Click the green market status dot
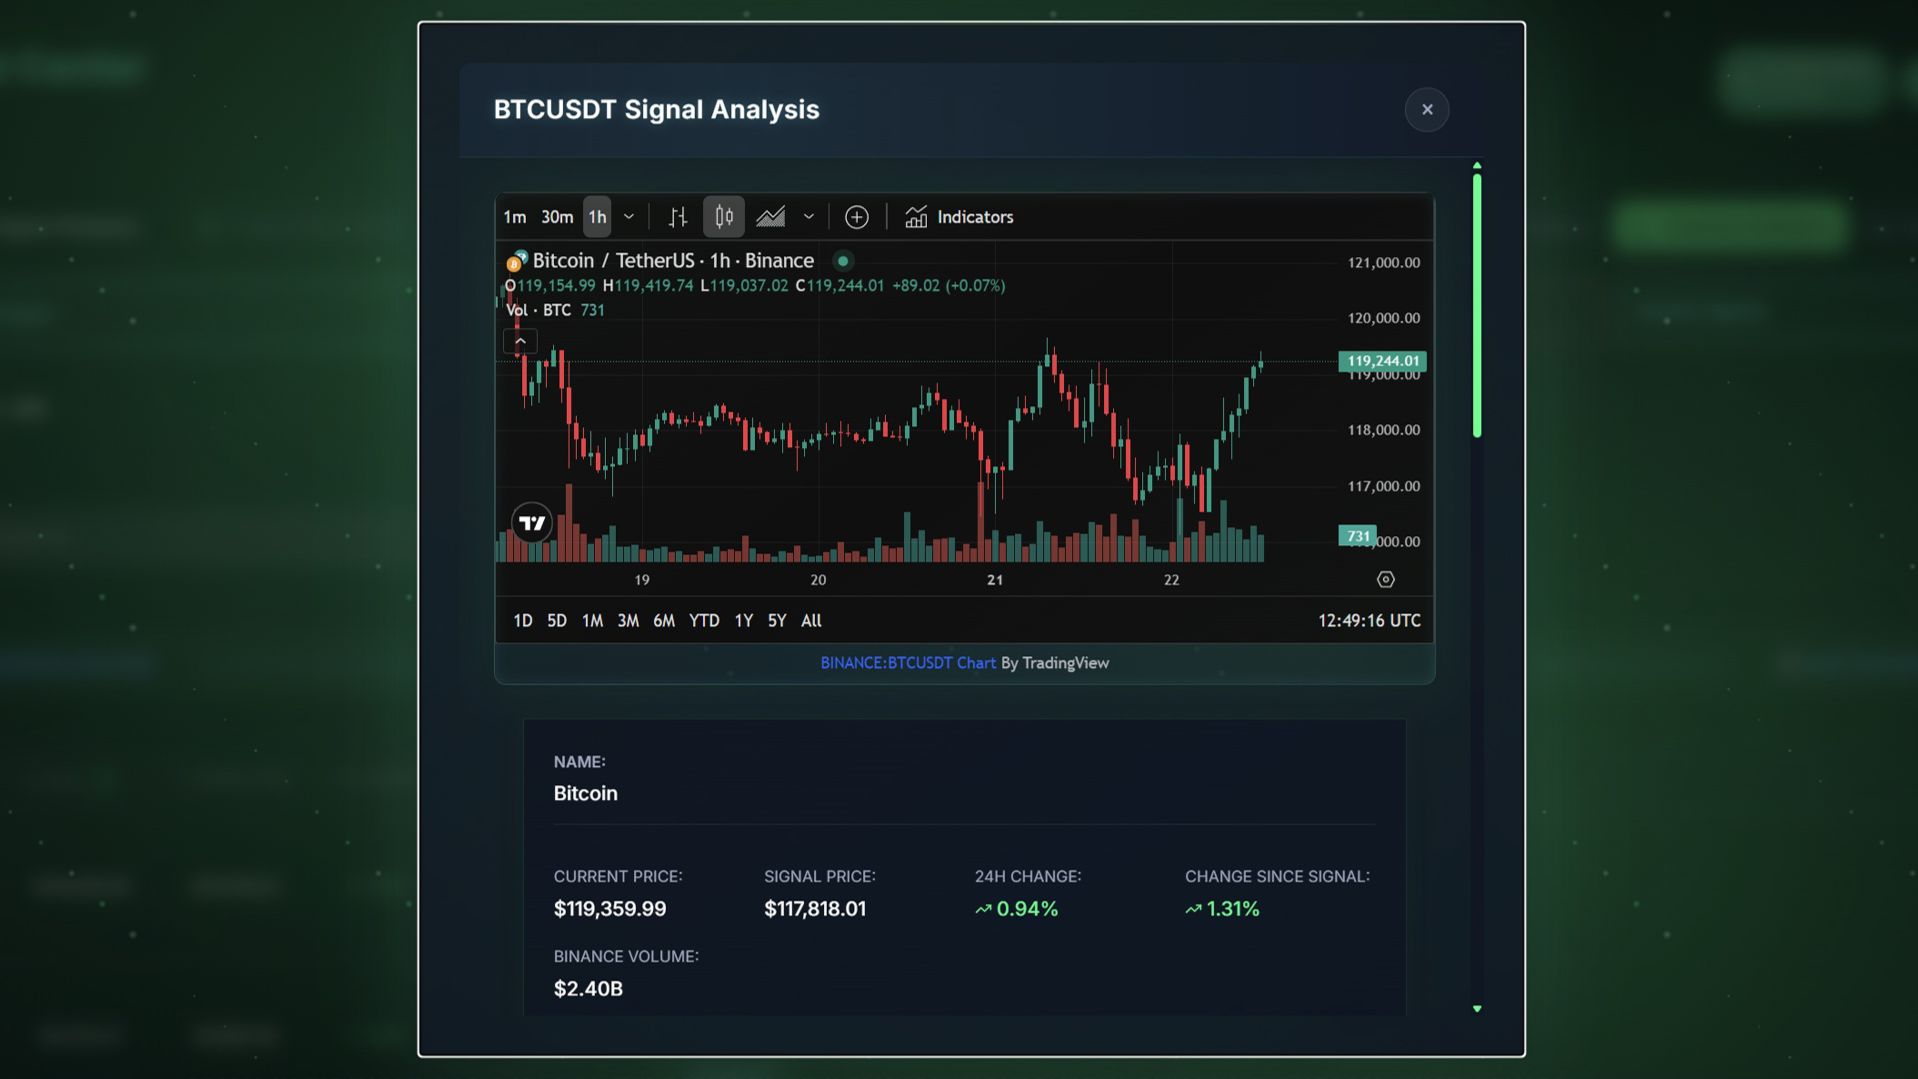This screenshot has width=1918, height=1079. pos(843,261)
